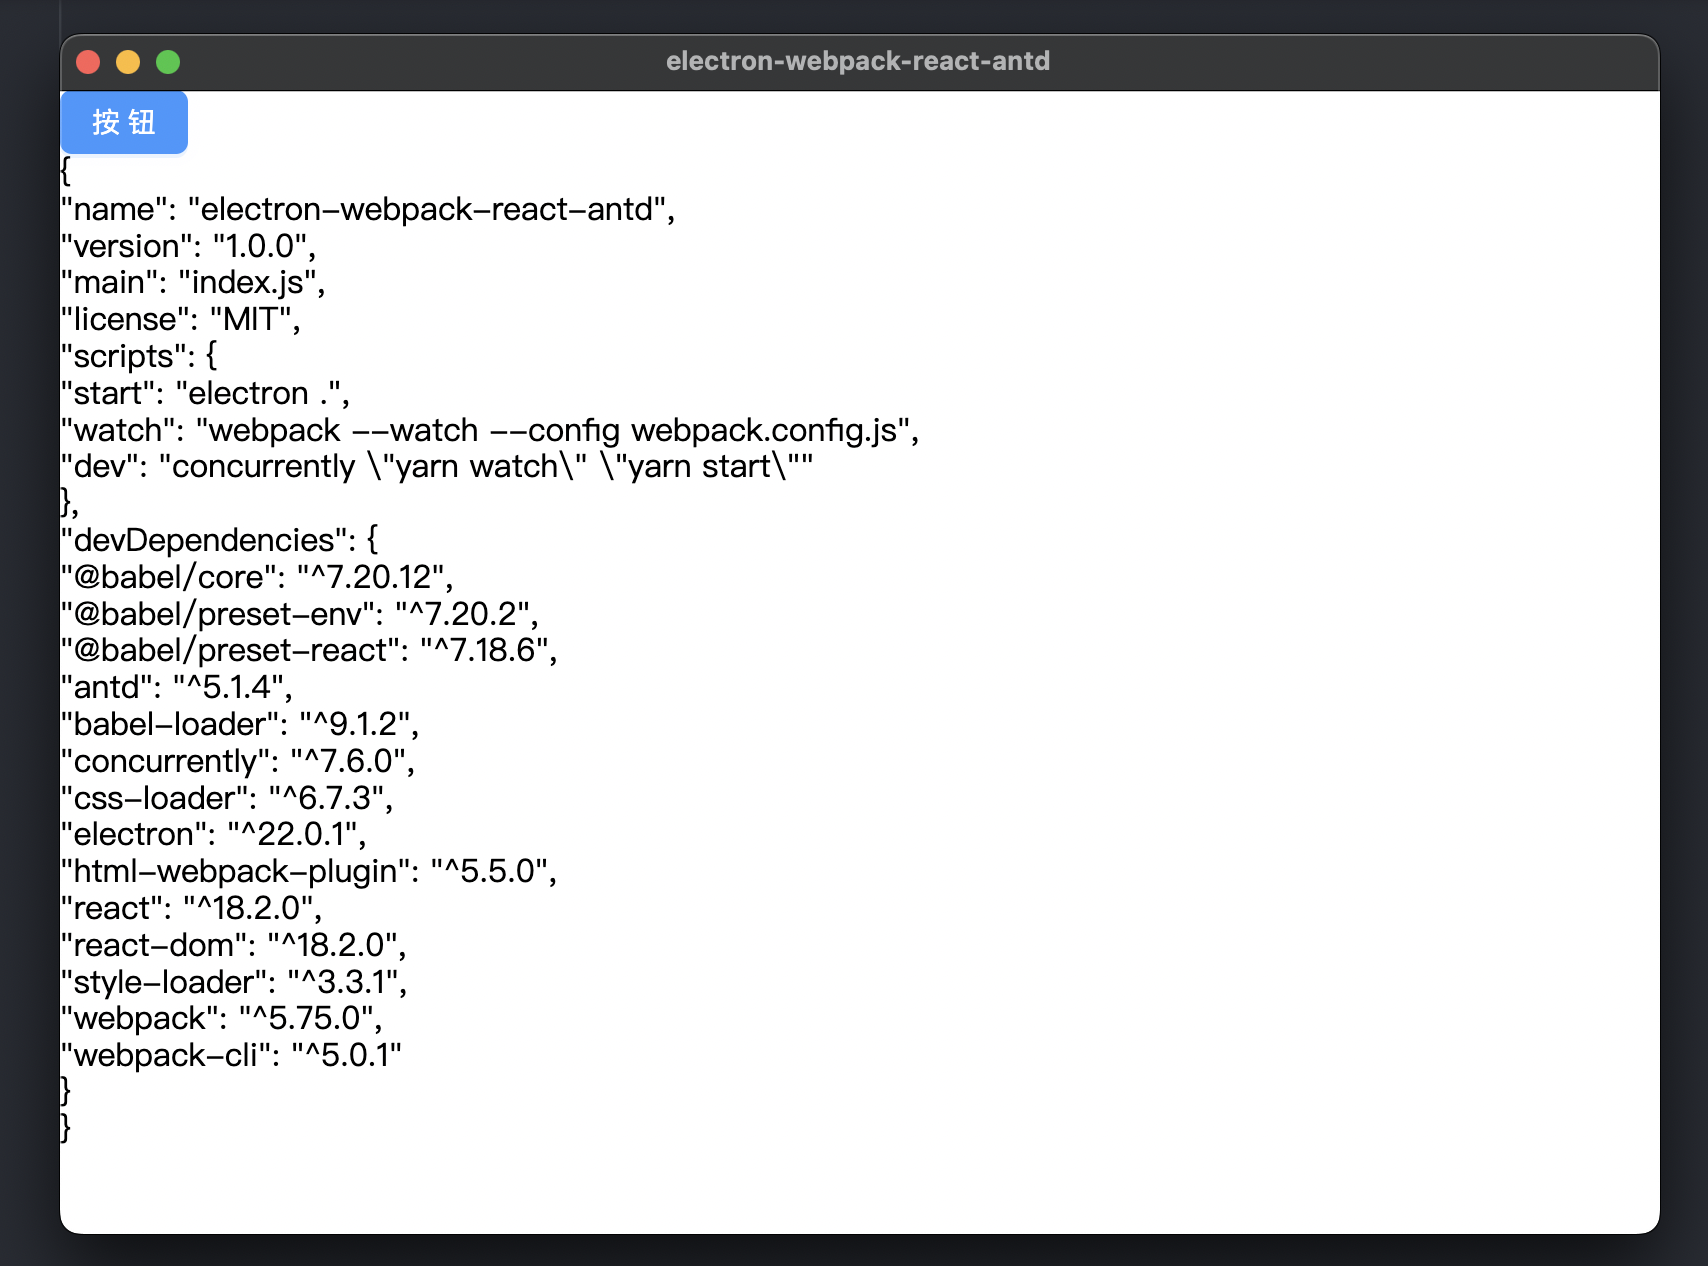Screen dimensions: 1708x1266
Task: Close the electron-webpack-react-antd window
Action: pos(88,62)
